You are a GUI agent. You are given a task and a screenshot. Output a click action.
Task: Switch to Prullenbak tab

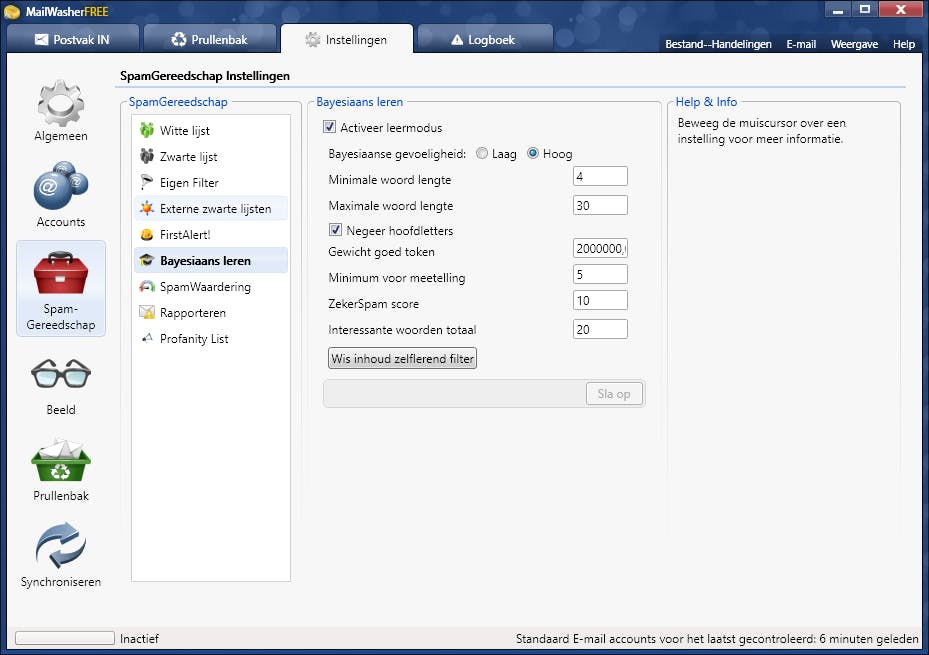pos(210,39)
